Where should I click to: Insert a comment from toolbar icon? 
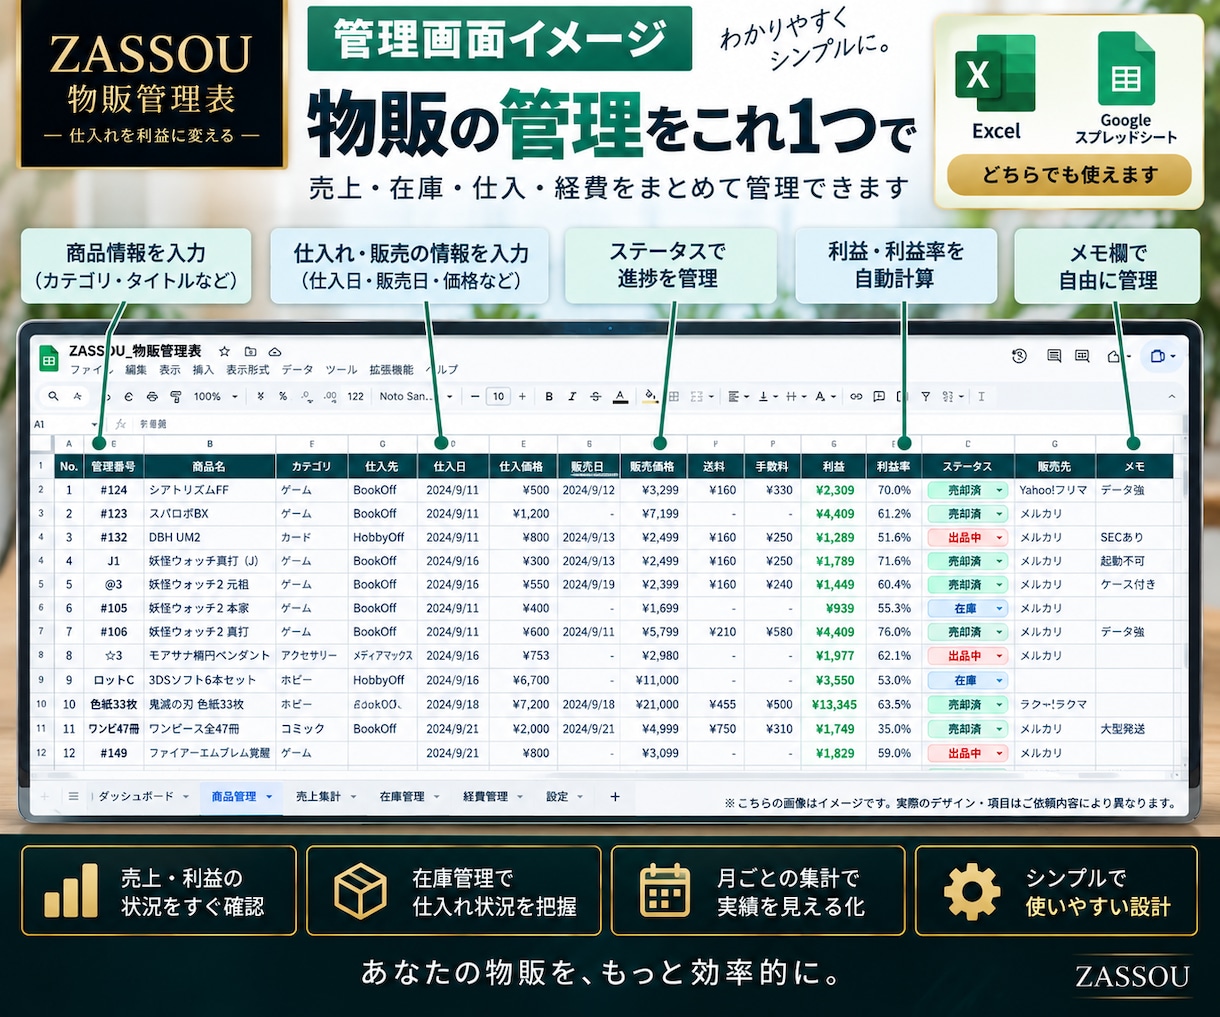(879, 396)
